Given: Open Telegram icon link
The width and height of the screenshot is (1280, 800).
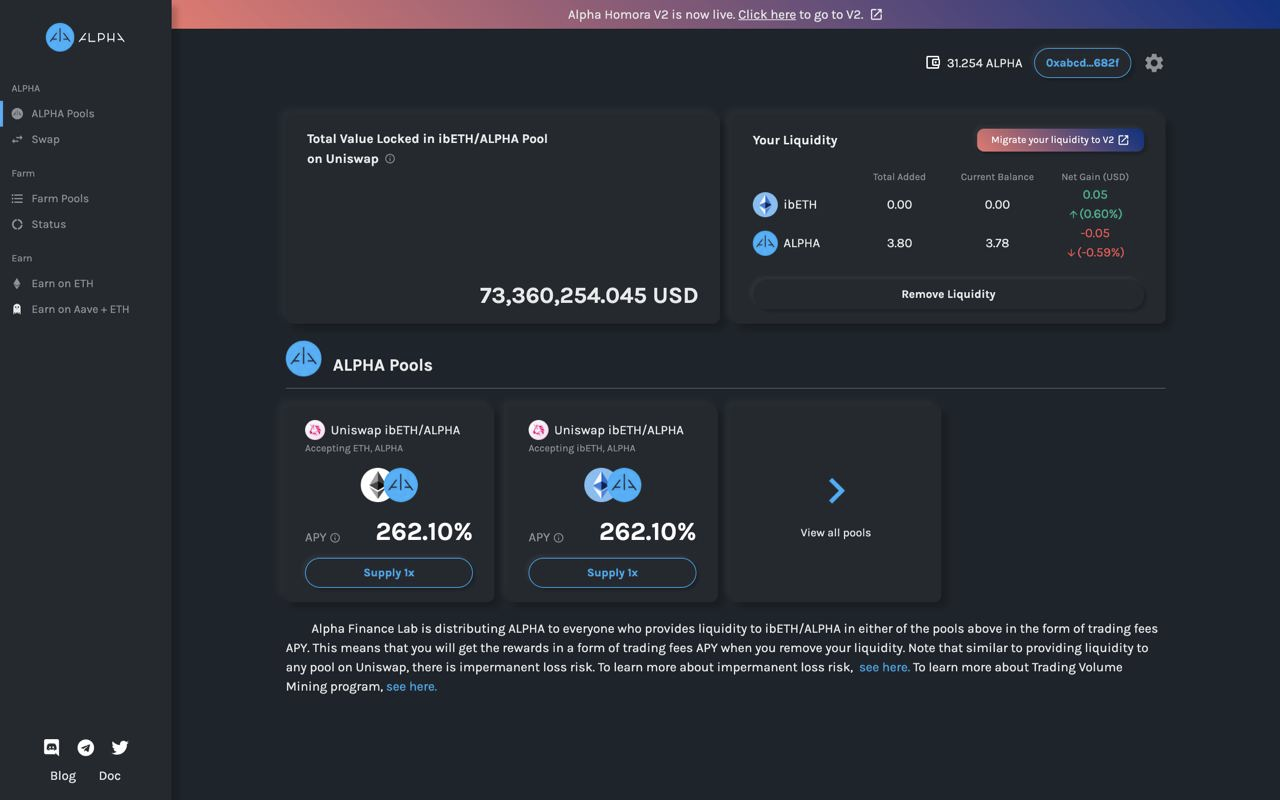Looking at the screenshot, I should click(86, 747).
